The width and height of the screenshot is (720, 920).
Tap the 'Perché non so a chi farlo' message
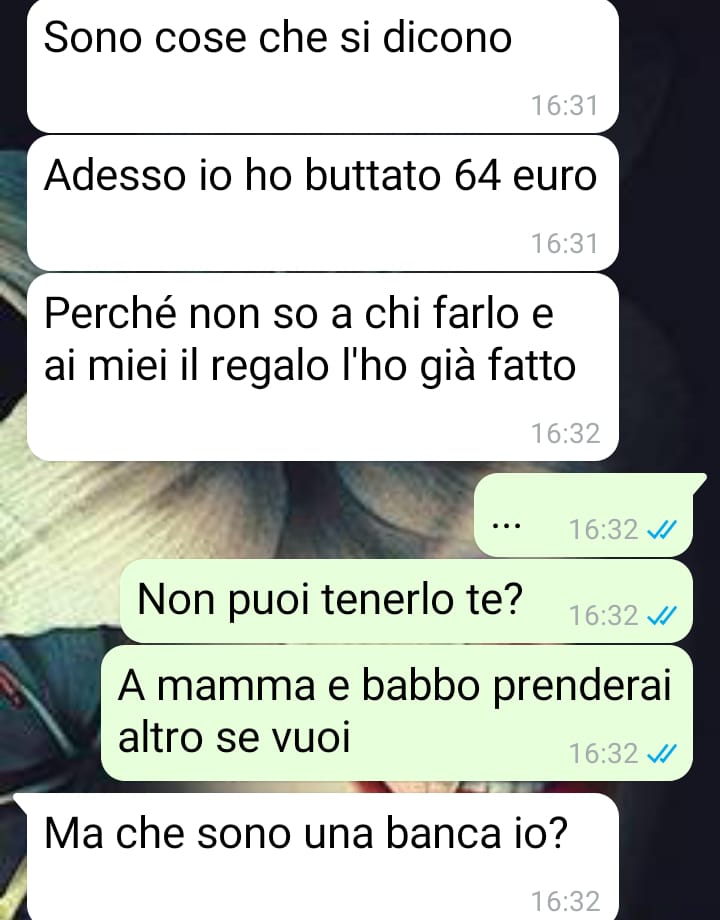click(323, 367)
